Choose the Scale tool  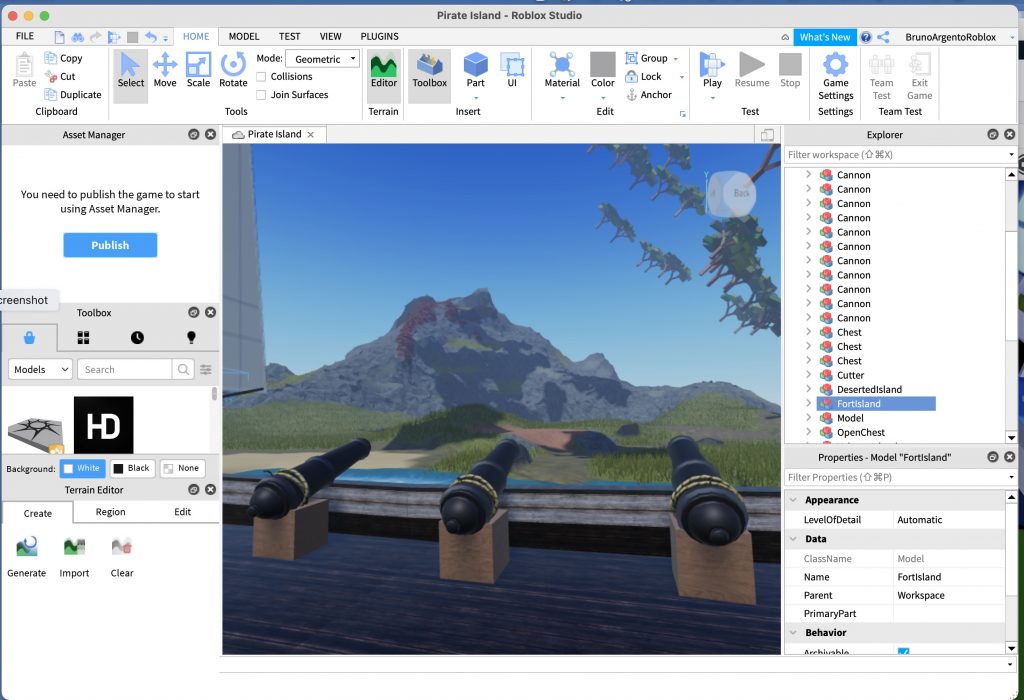coord(198,70)
